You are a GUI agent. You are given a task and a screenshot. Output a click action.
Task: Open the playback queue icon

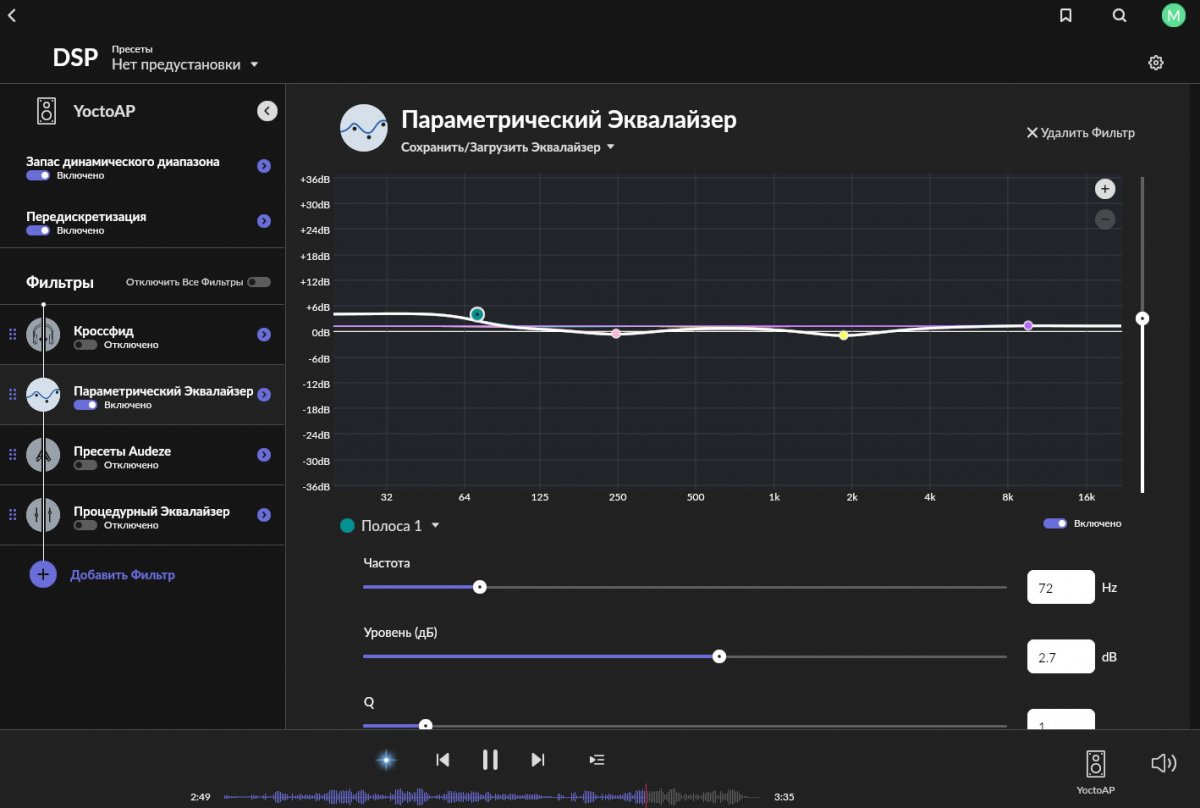[597, 760]
